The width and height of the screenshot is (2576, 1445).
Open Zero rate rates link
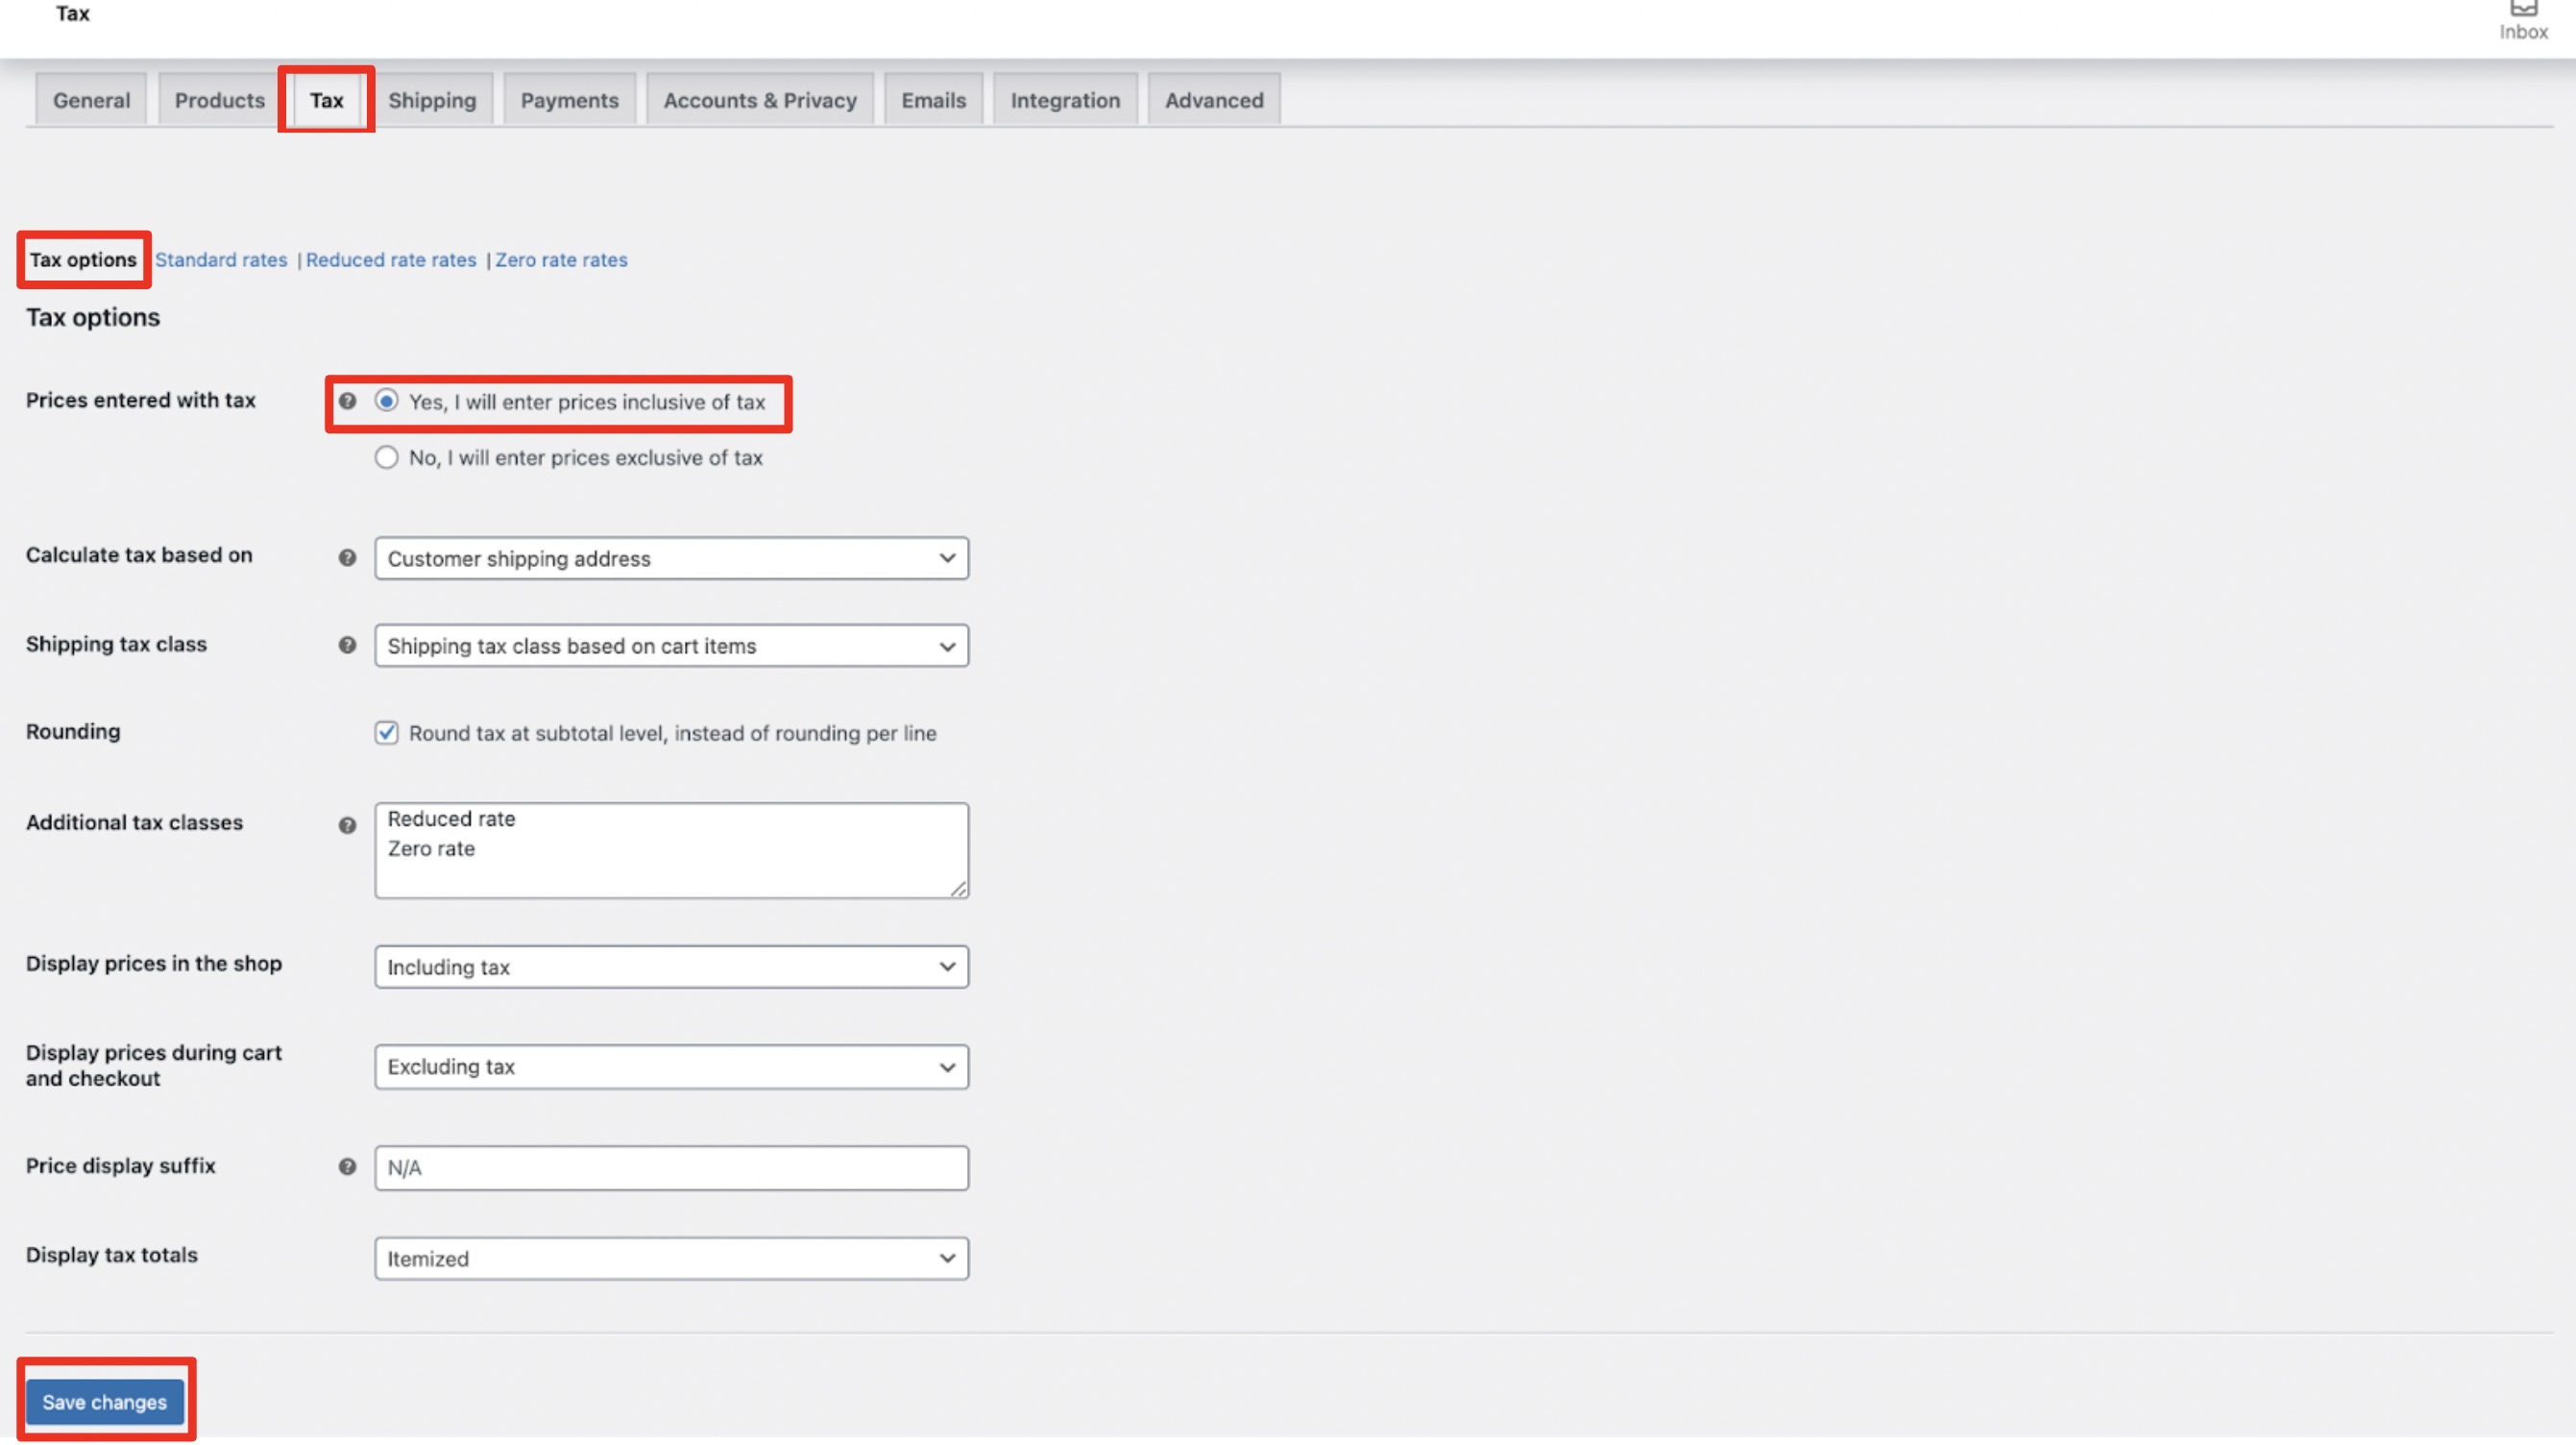click(x=562, y=260)
